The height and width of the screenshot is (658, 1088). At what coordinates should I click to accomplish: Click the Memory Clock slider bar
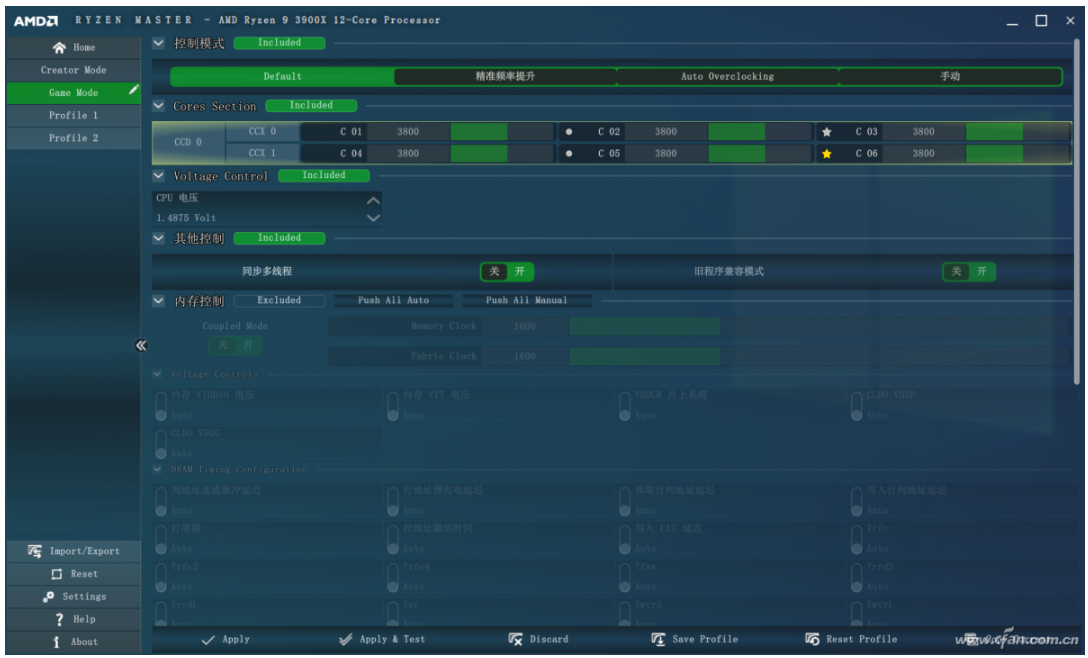pyautogui.click(x=820, y=326)
